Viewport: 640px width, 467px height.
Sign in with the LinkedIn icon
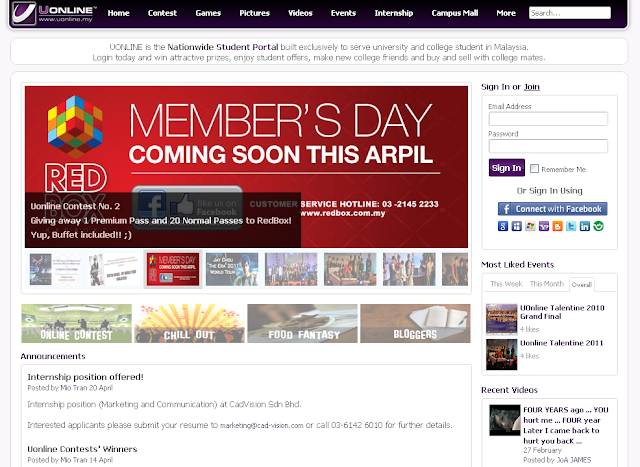(x=585, y=226)
